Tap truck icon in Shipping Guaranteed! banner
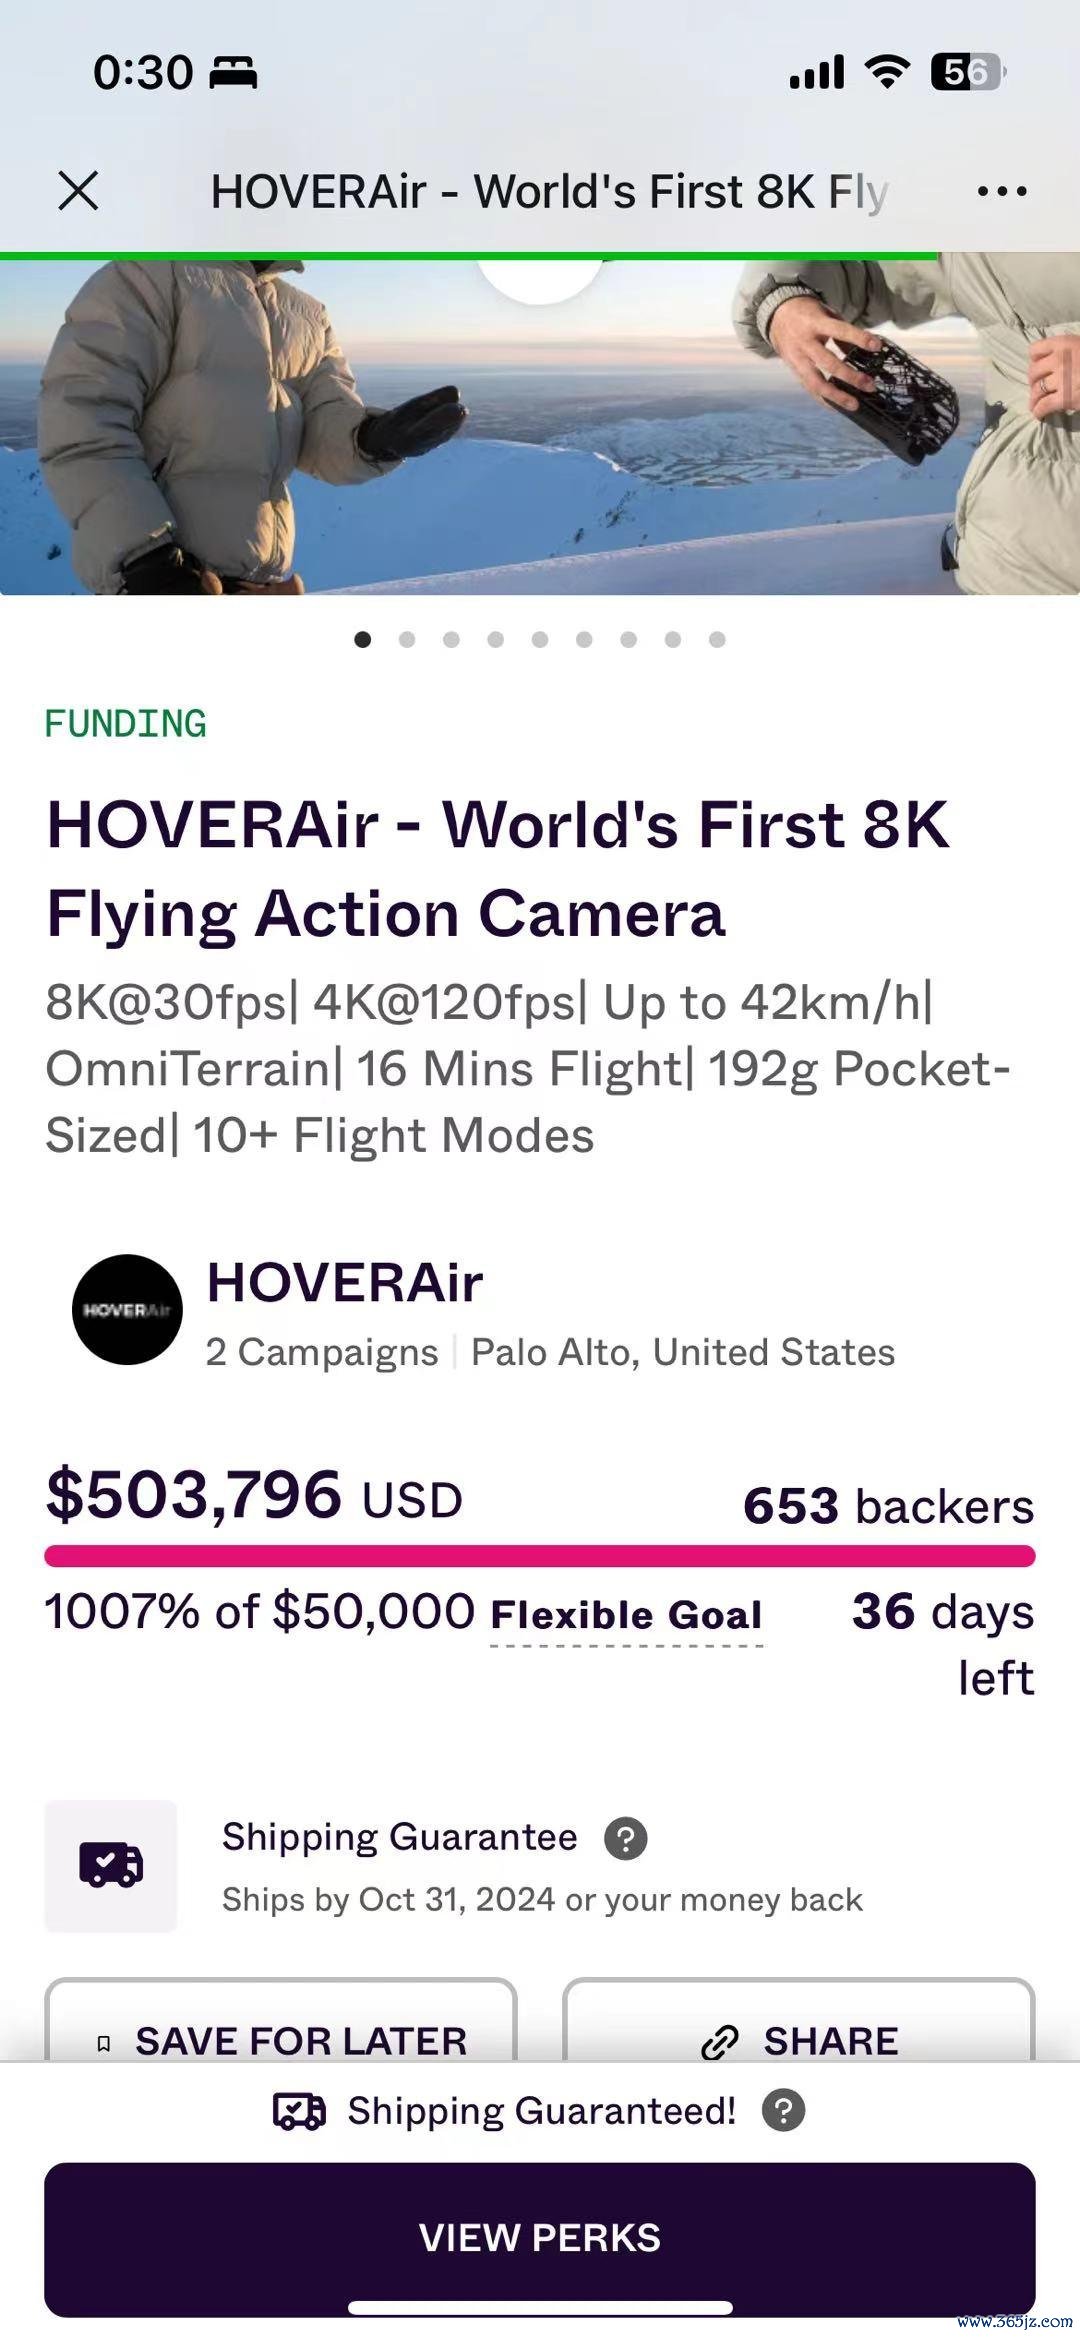Image resolution: width=1080 pixels, height=2337 pixels. pyautogui.click(x=299, y=2110)
